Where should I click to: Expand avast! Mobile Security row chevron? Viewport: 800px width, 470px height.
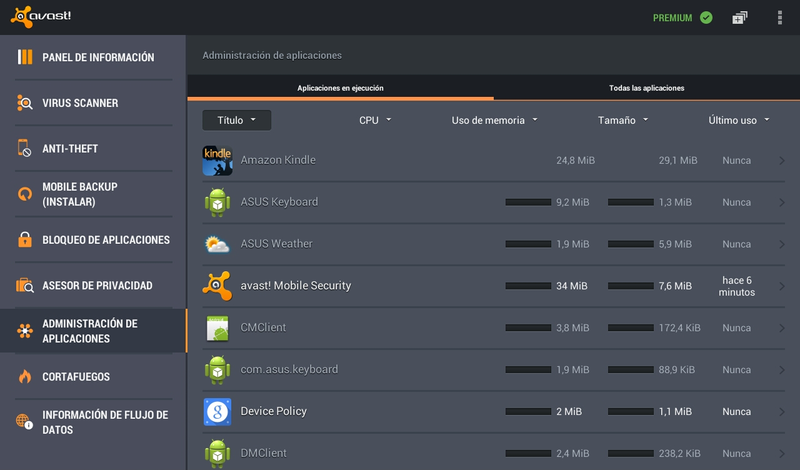coord(782,286)
